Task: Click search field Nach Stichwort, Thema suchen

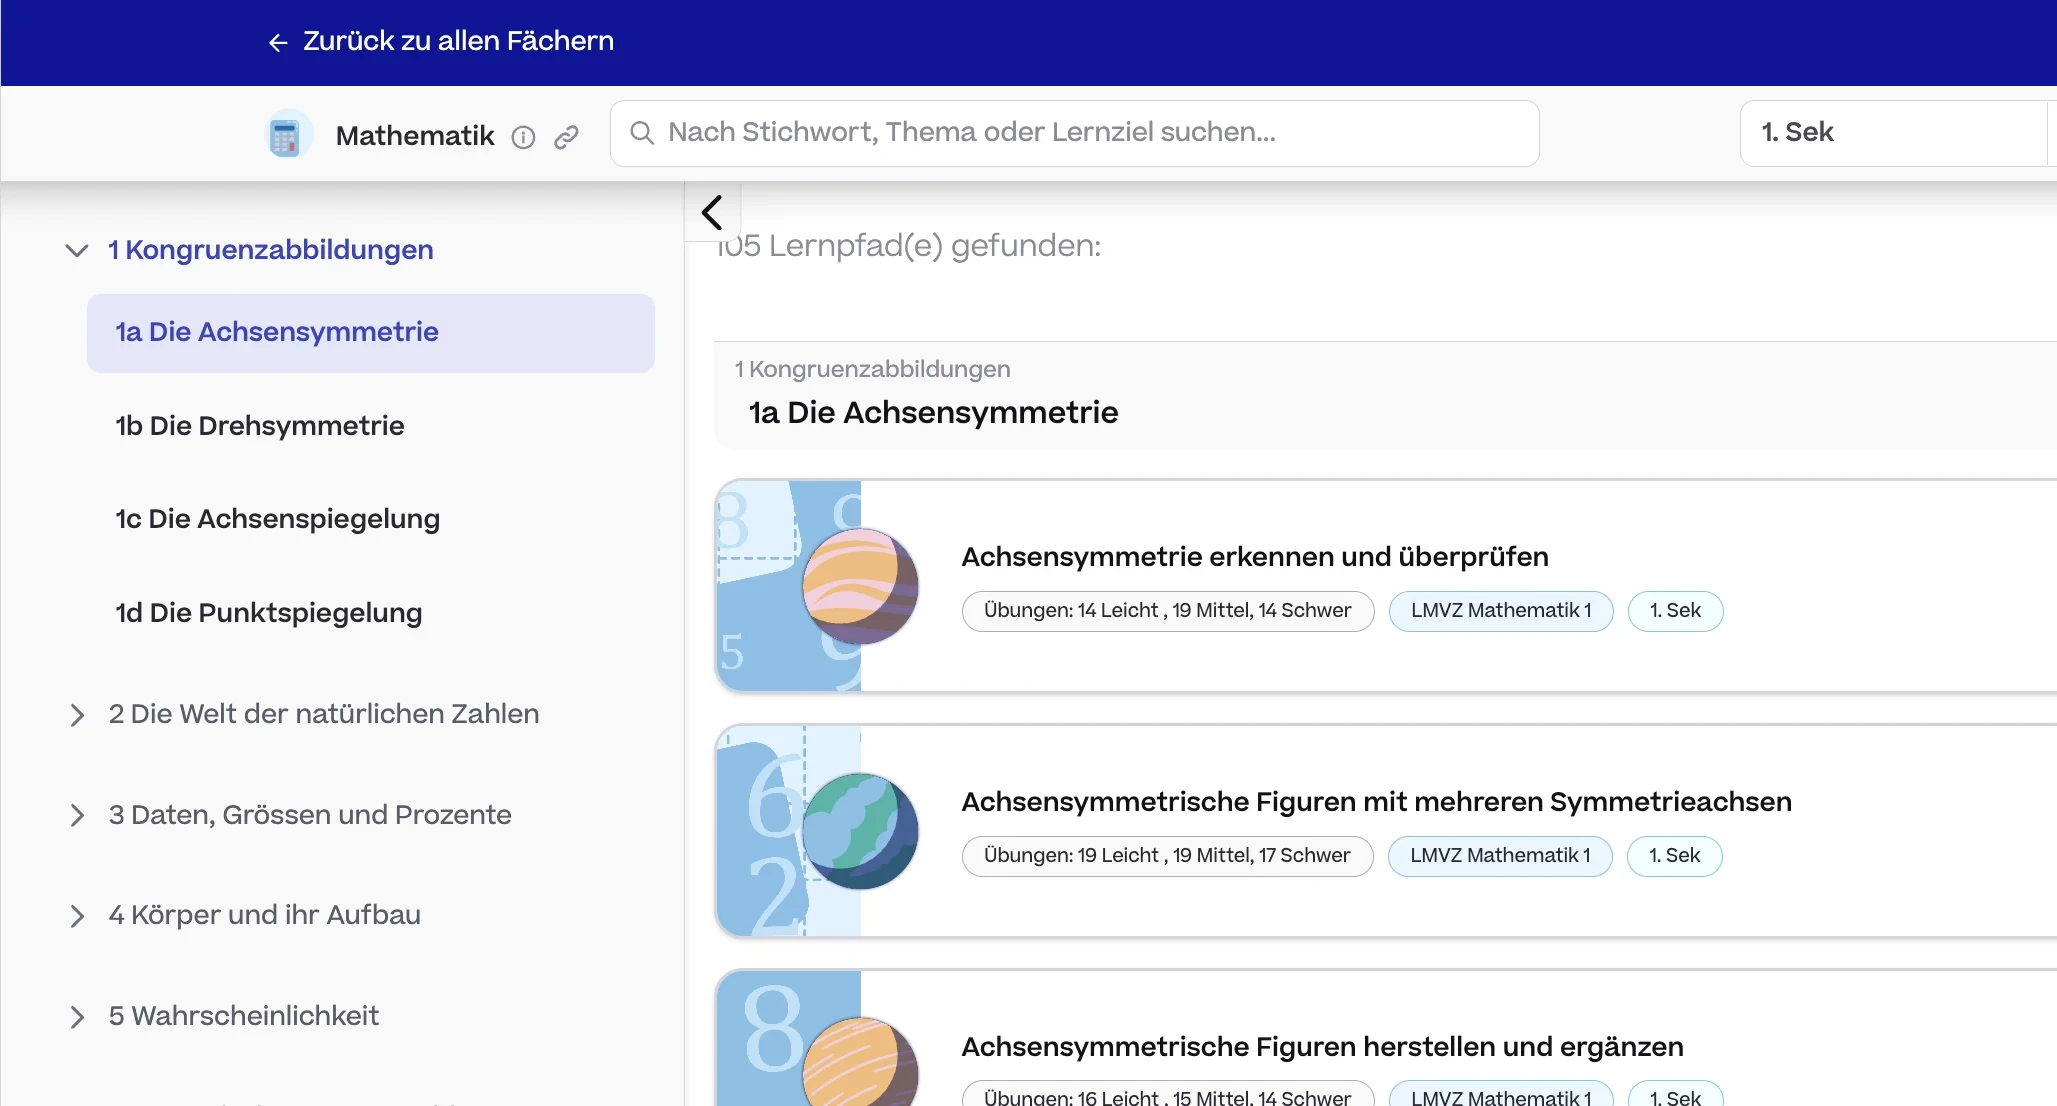Action: click(1075, 133)
